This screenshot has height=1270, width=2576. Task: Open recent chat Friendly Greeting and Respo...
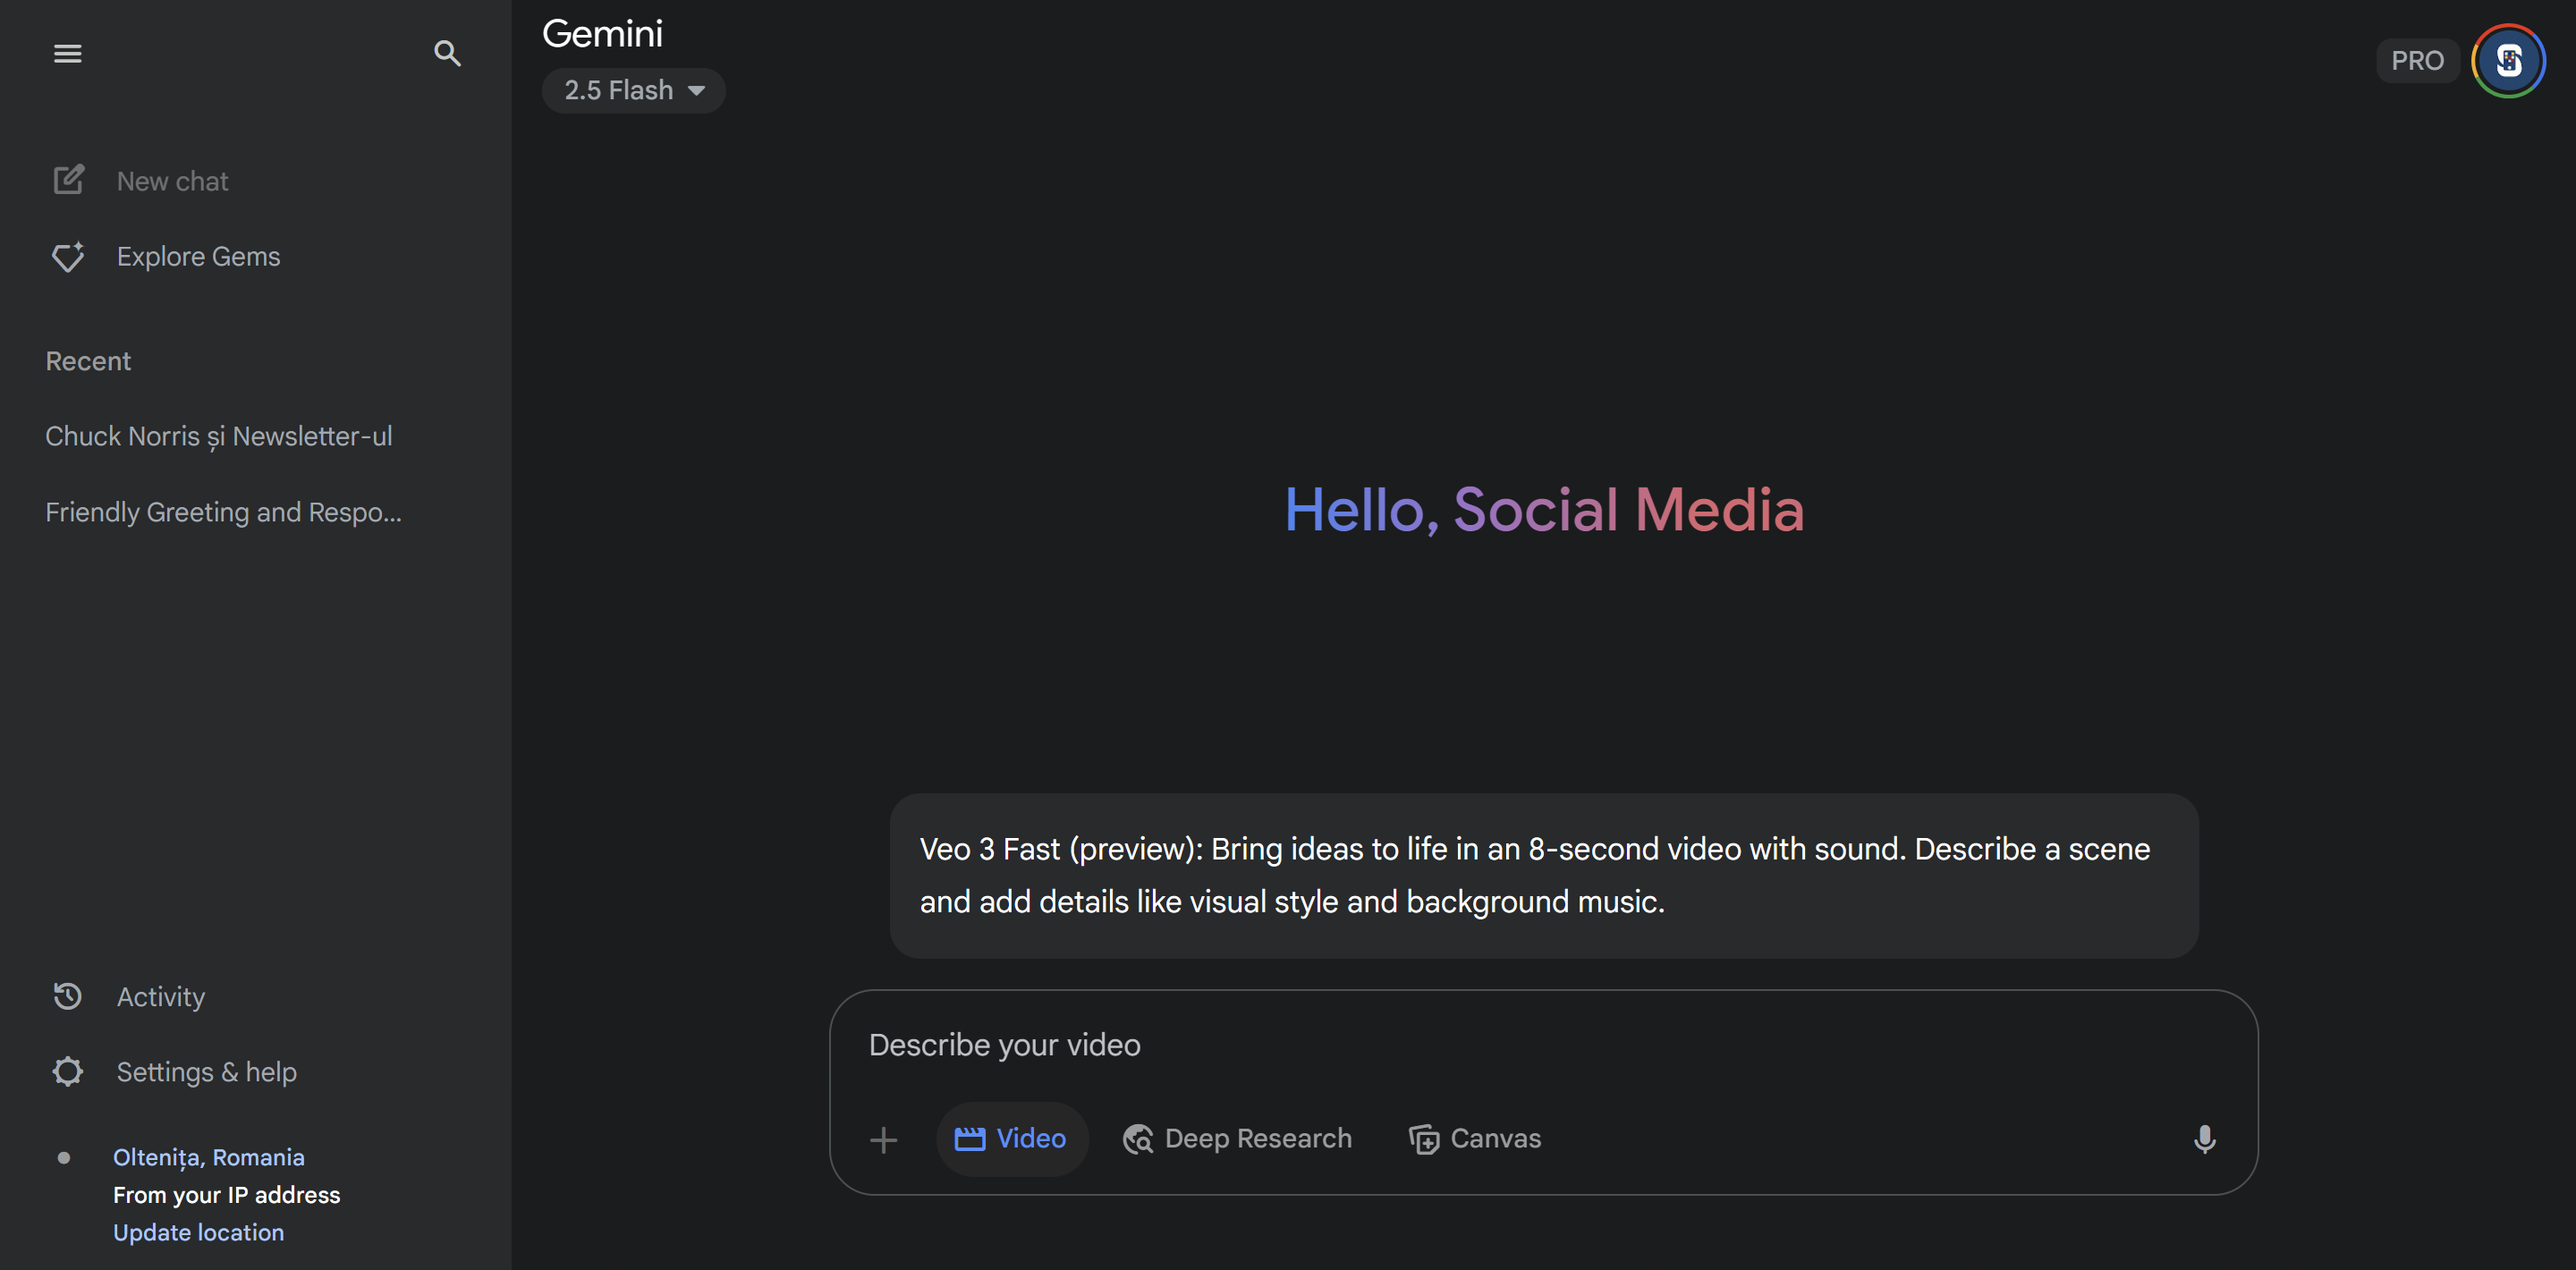(x=224, y=512)
